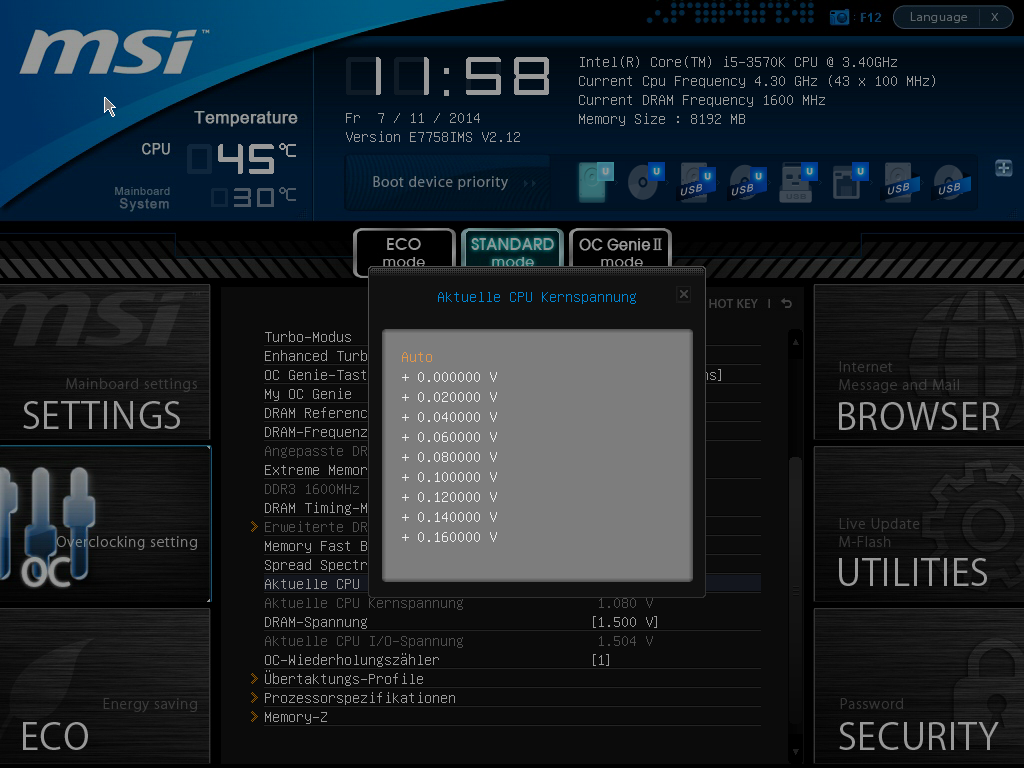This screenshot has height=768, width=1024.
Task: Open the Language selector
Action: pyautogui.click(x=938, y=17)
